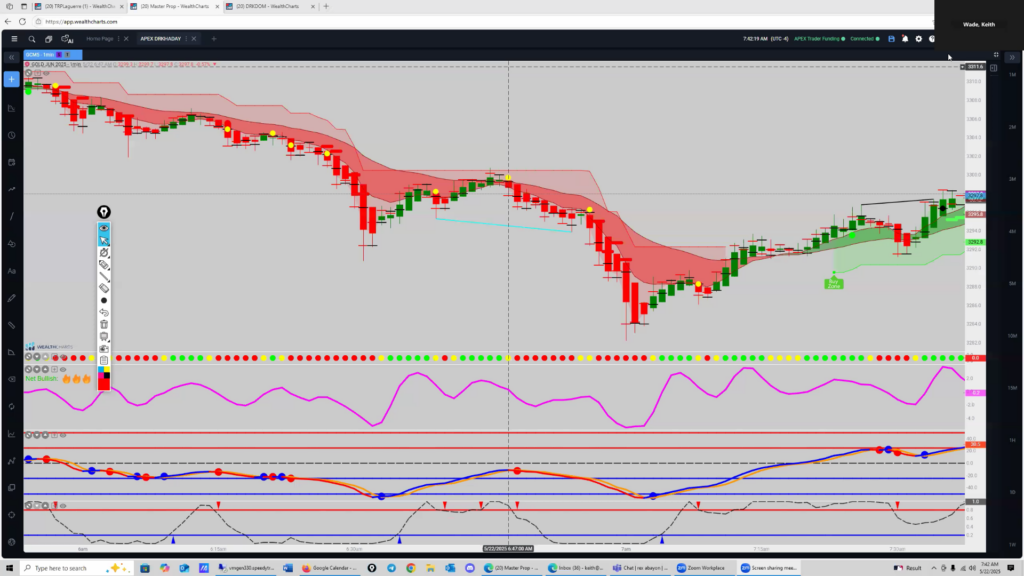Go back in browser
This screenshot has width=1024, height=576.
click(x=8, y=22)
